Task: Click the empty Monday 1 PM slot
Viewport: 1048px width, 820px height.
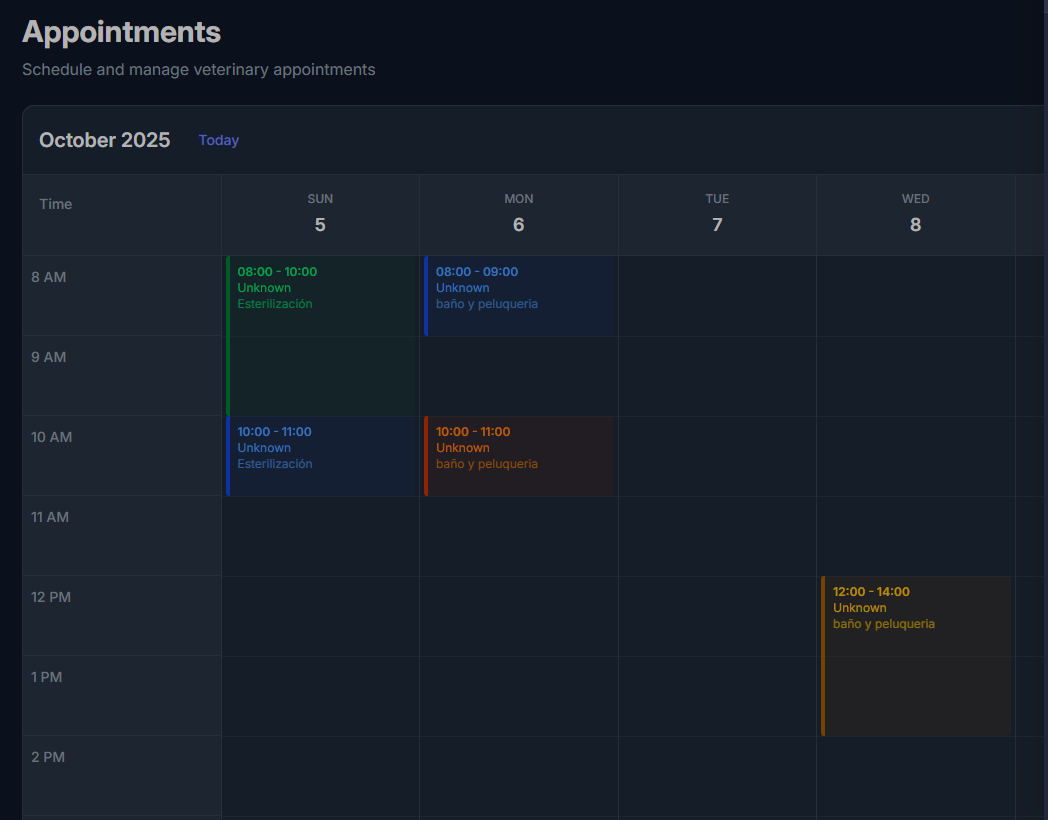Action: (518, 696)
